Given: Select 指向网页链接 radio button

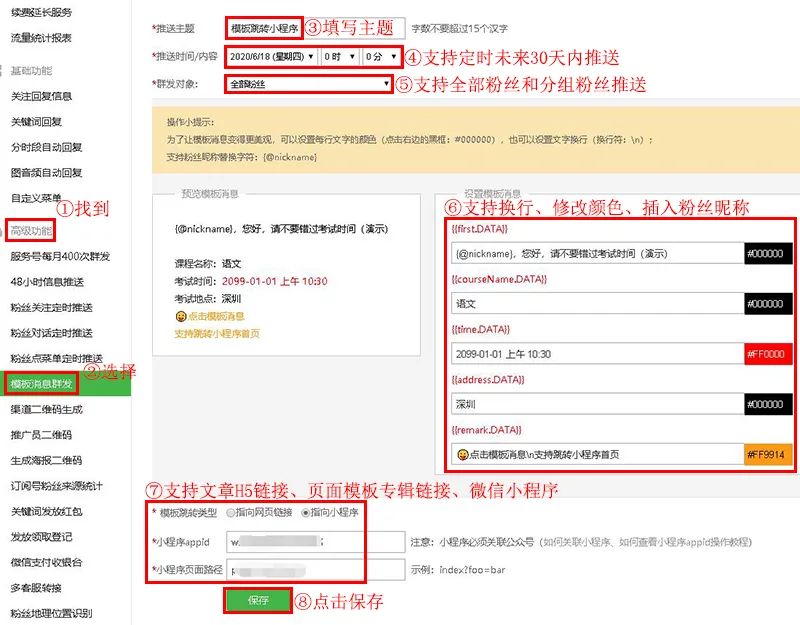Looking at the screenshot, I should click(x=231, y=512).
